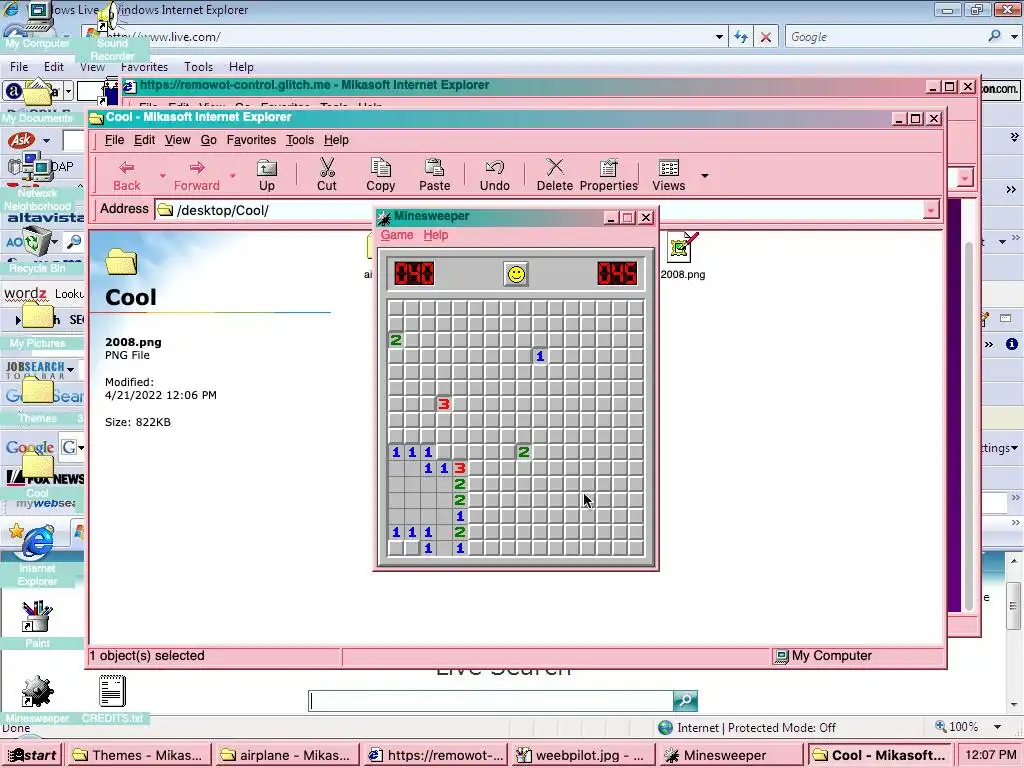Screen dimensions: 1024x768
Task: Open the Google search provider dropdown
Action: pyautogui.click(x=1014, y=37)
